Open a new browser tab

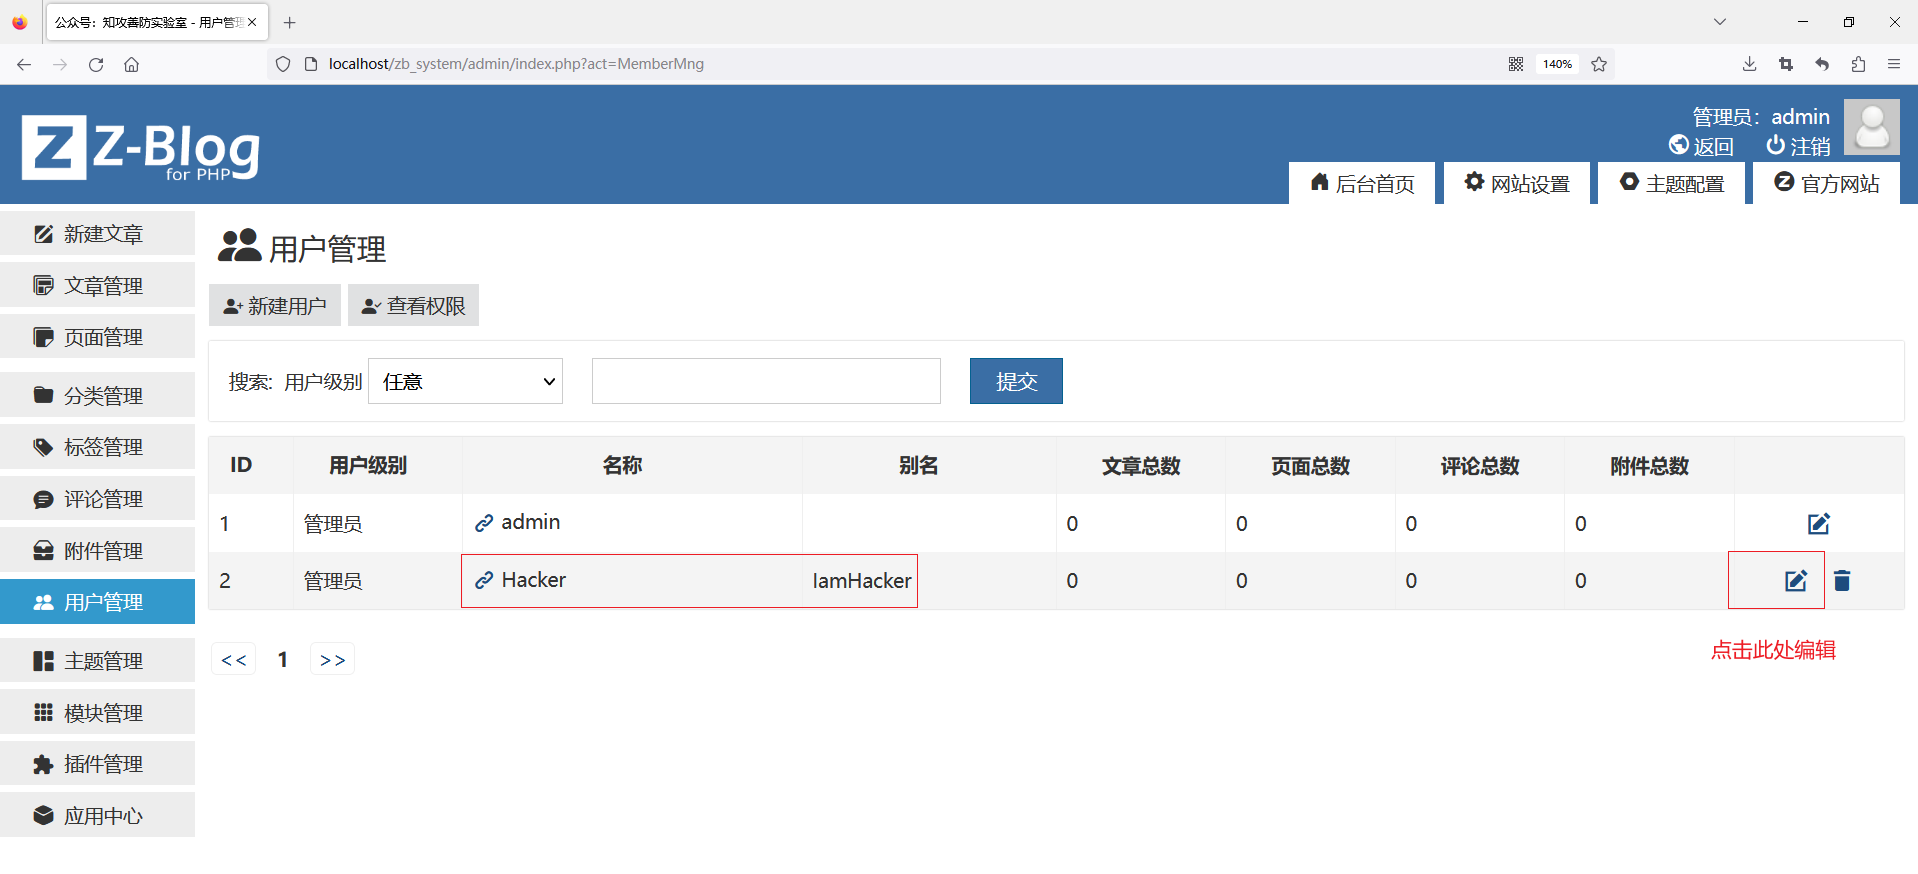290,22
